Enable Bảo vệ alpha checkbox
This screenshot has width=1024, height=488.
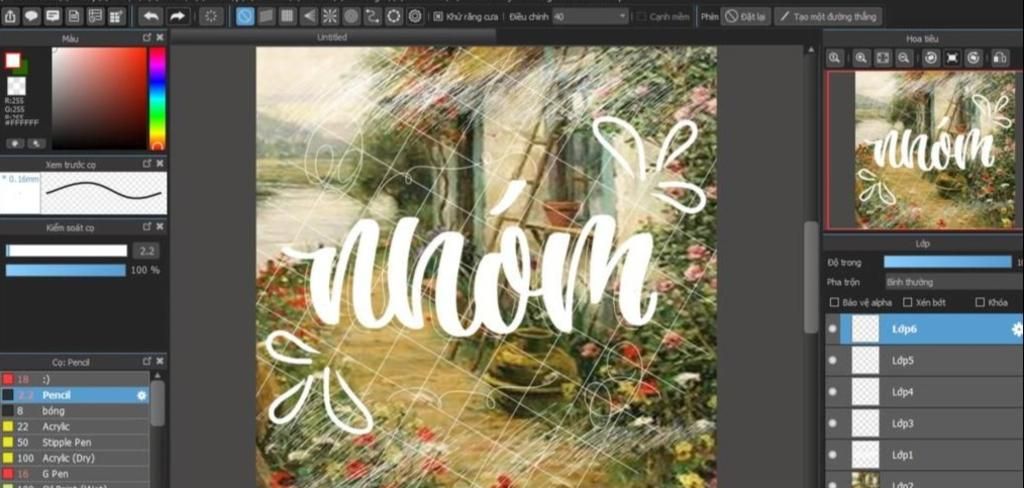[834, 302]
